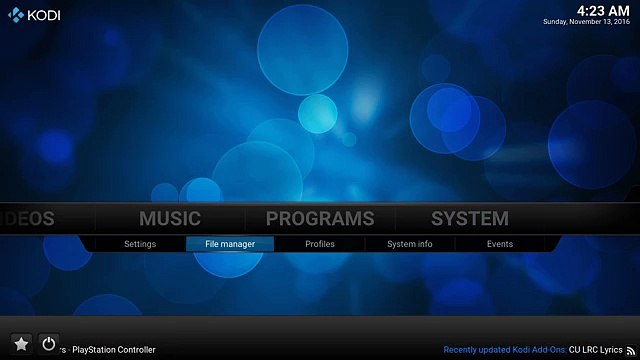The width and height of the screenshot is (640, 360).
Task: Click the Kodi logo
Action: click(34, 15)
